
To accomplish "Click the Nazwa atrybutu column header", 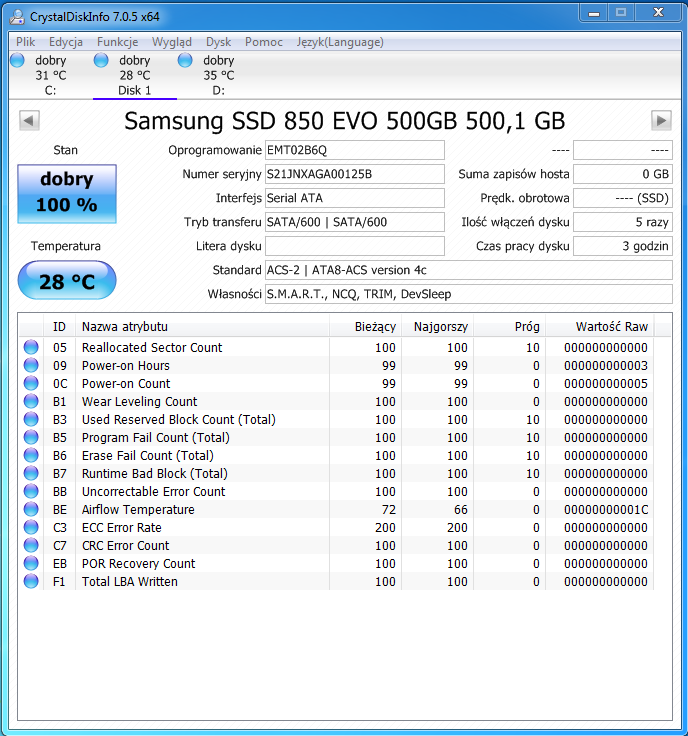I will click(202, 327).
